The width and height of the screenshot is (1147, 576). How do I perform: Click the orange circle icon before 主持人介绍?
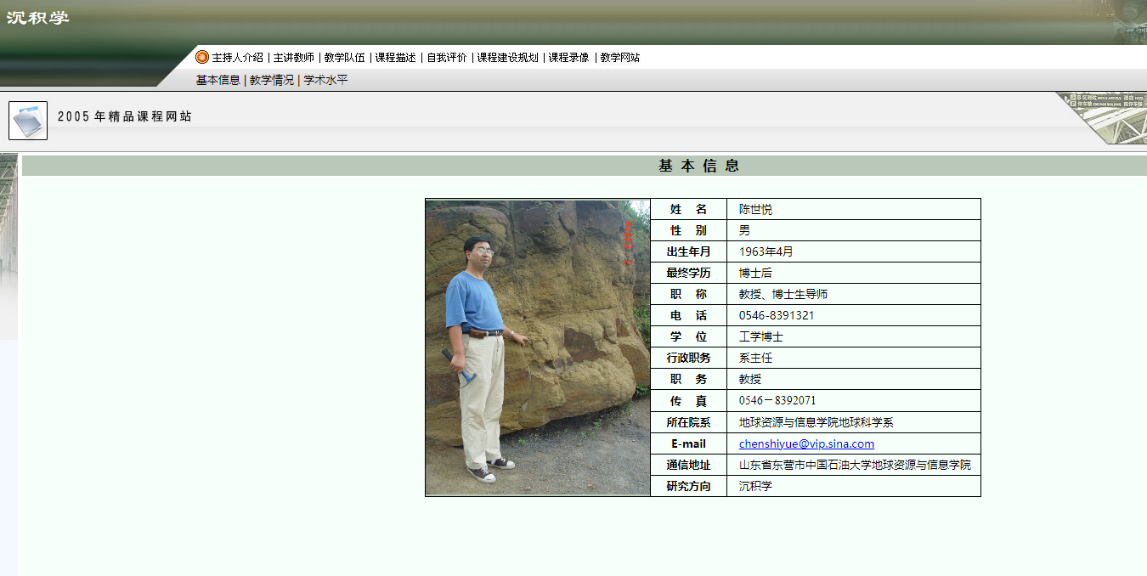coord(202,57)
